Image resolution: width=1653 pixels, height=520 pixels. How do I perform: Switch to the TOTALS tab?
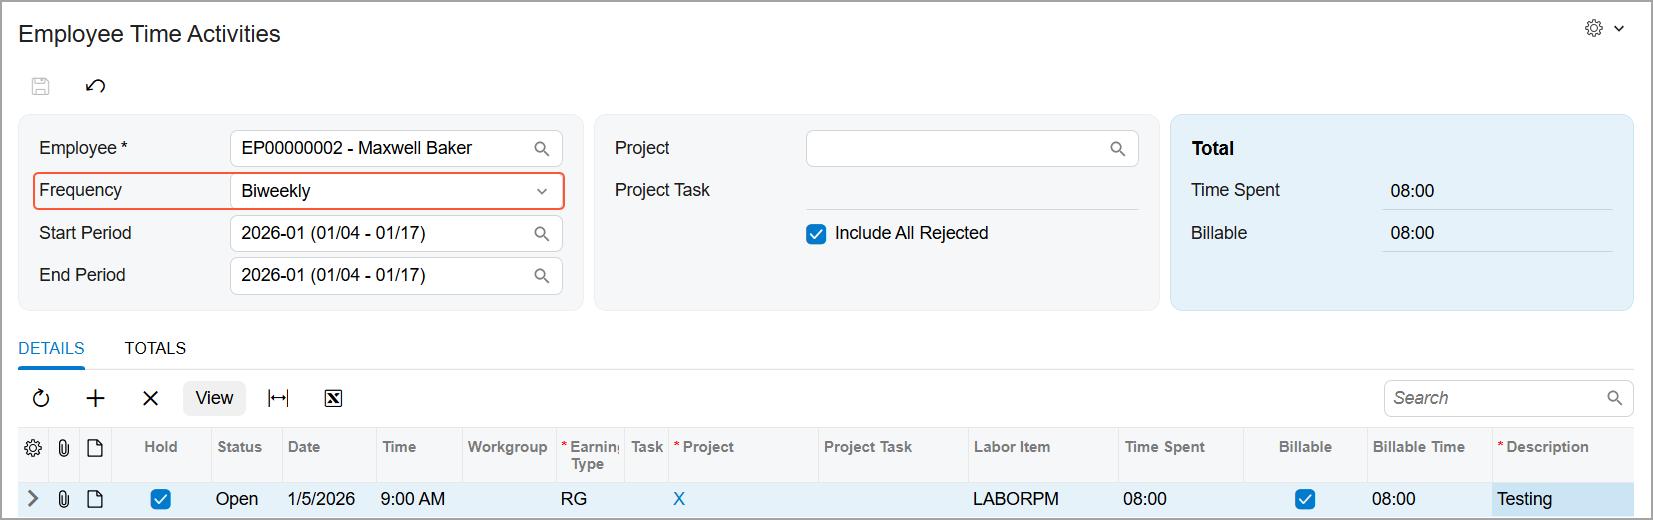coord(155,348)
